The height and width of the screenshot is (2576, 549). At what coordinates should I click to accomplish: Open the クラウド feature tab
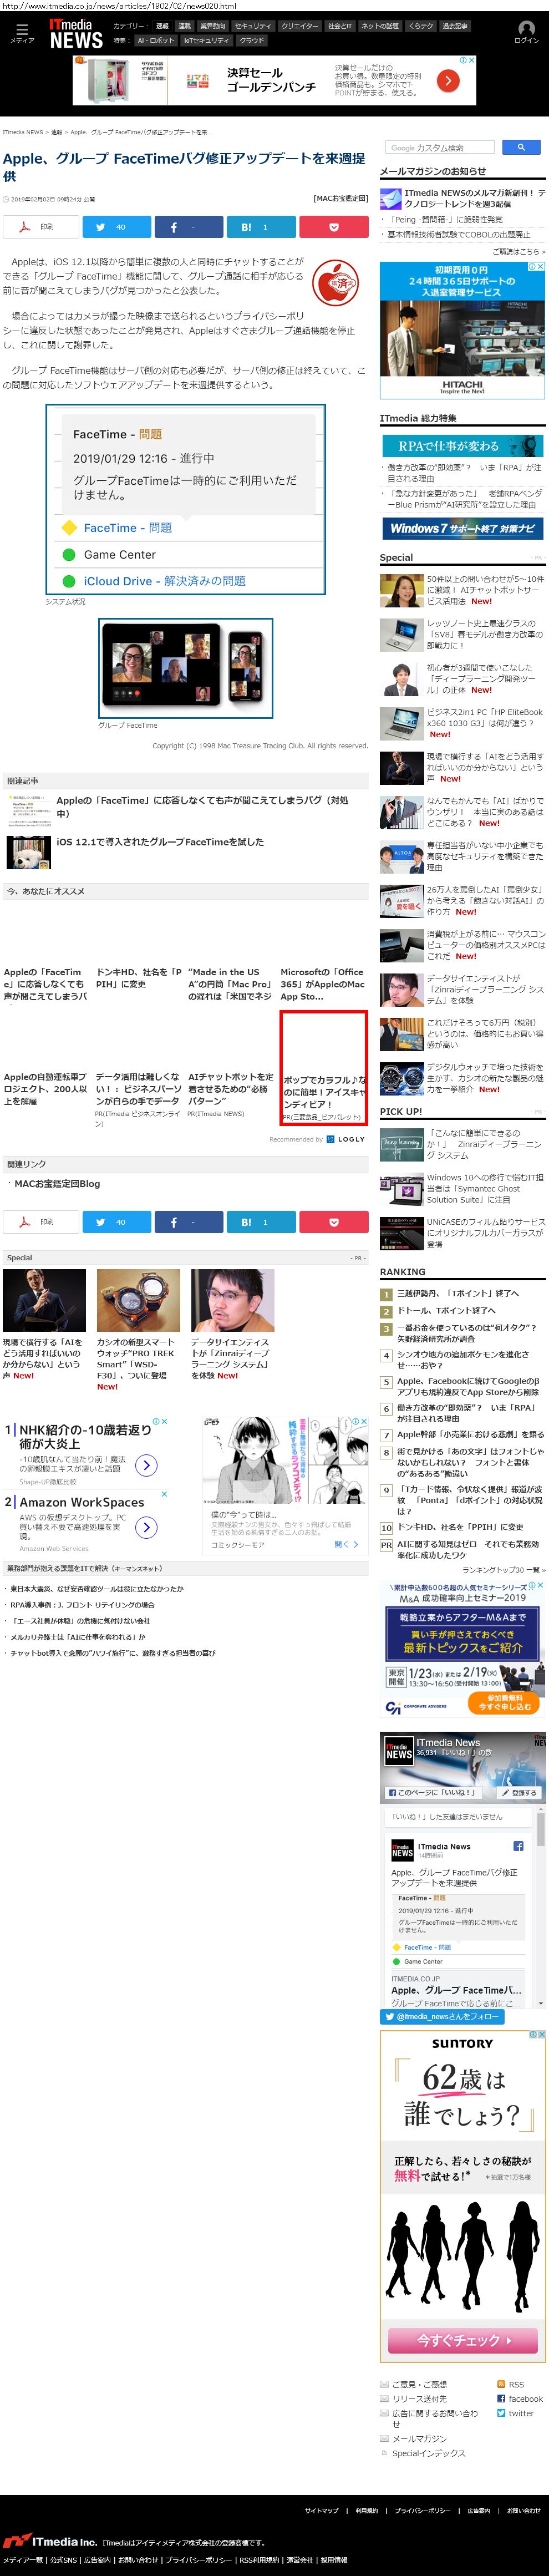[251, 40]
